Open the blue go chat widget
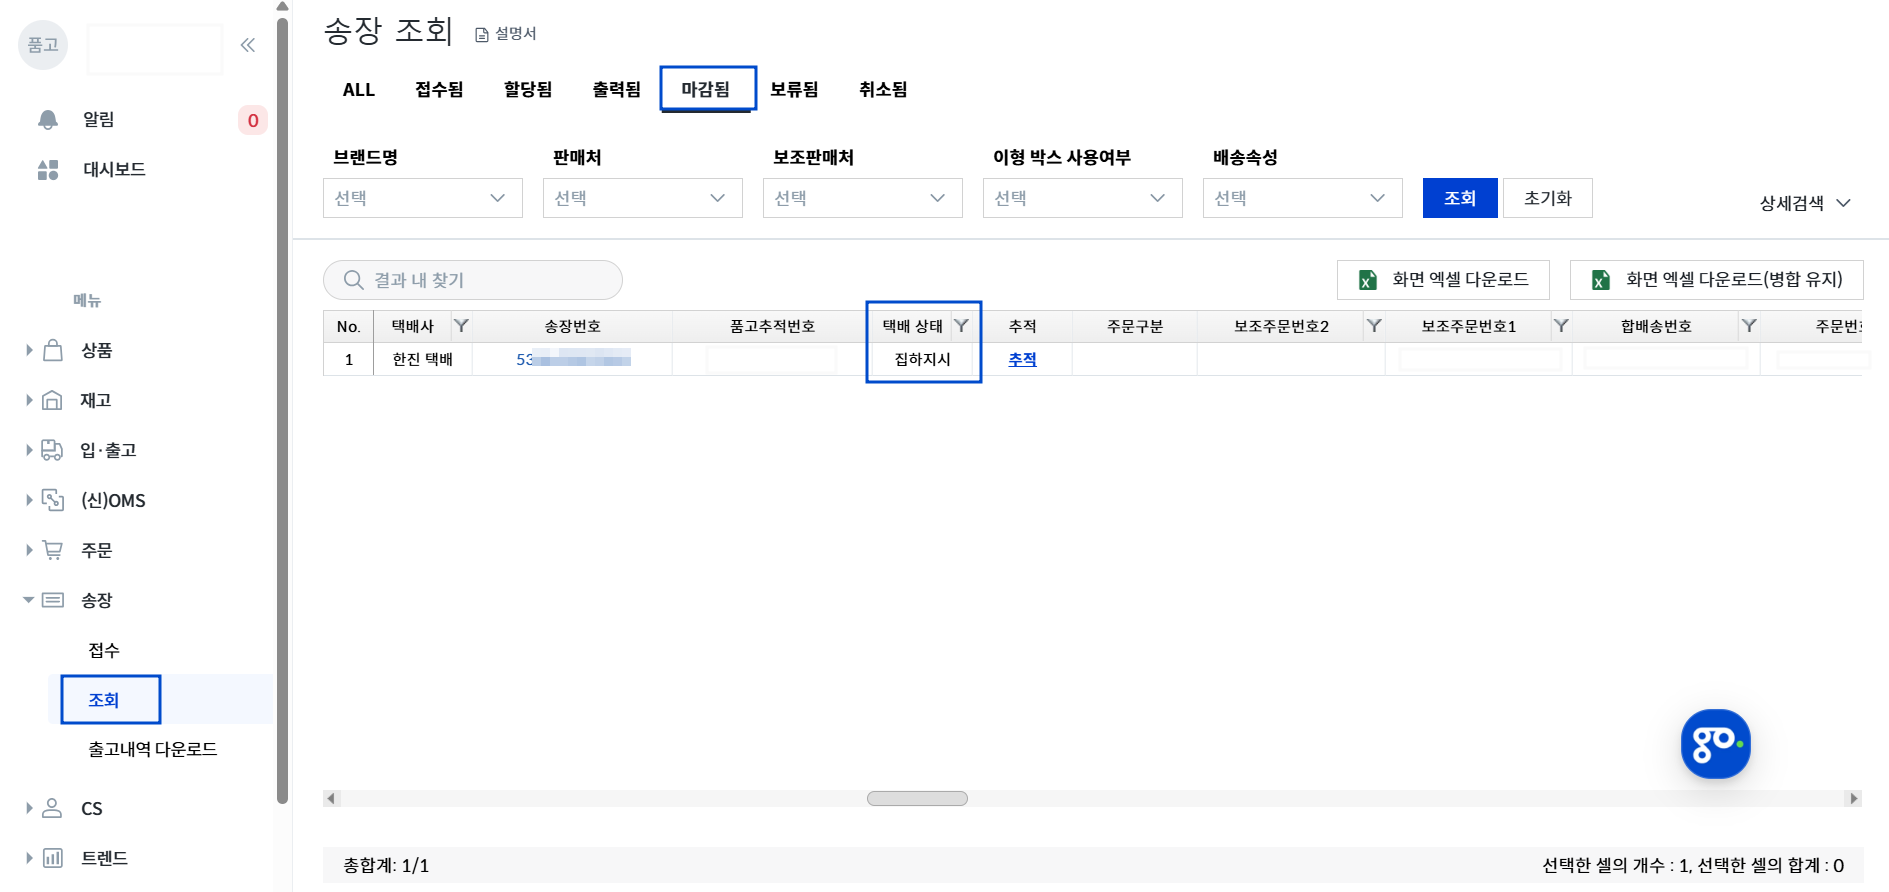Image resolution: width=1889 pixels, height=892 pixels. [x=1716, y=744]
